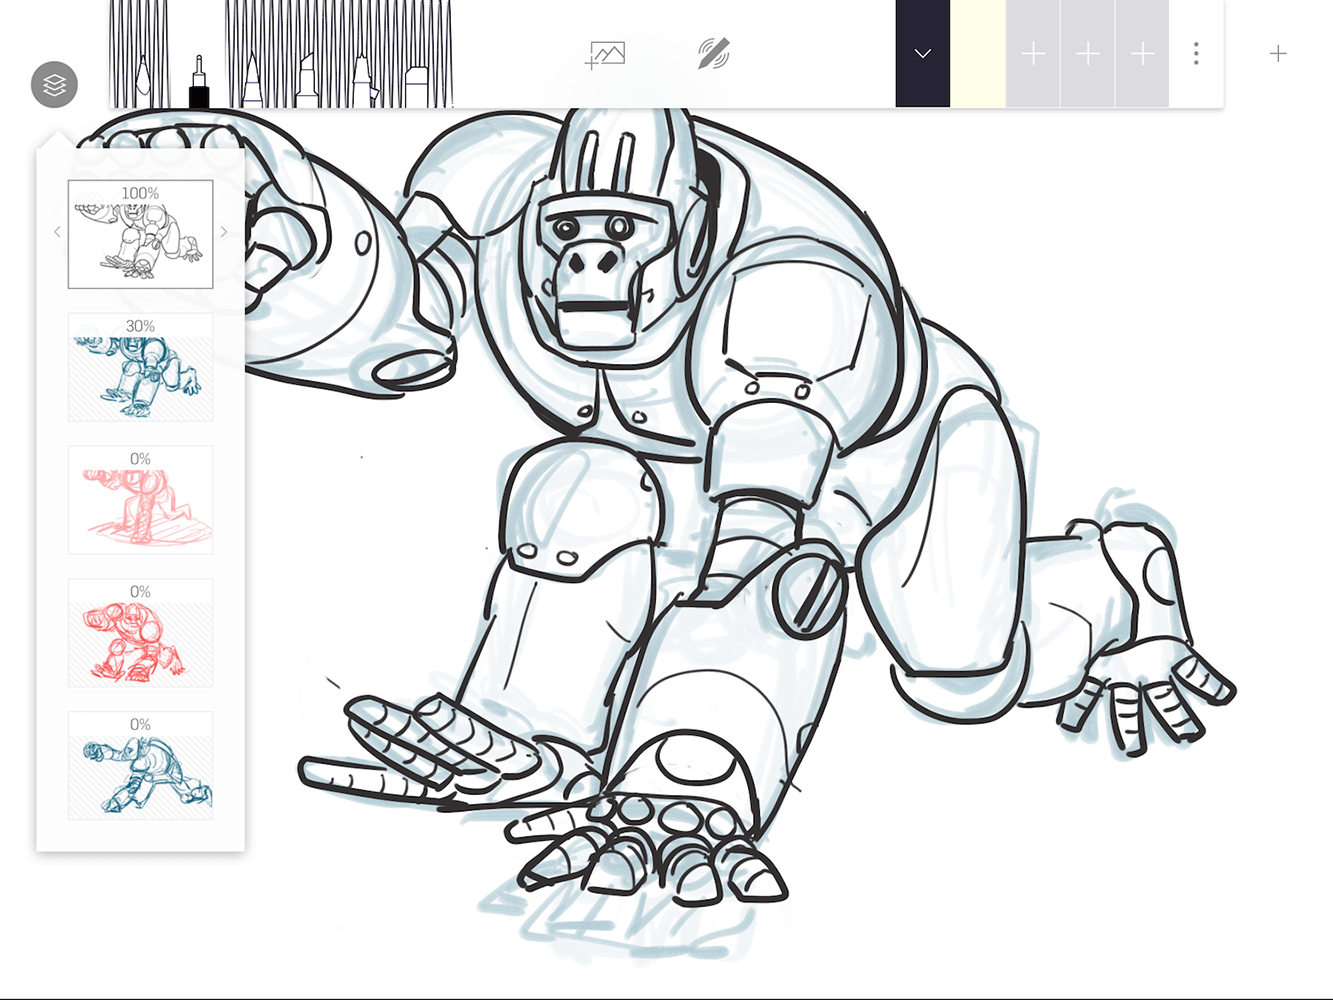1333x1000 pixels.
Task: Tap the stylus connection pen icon
Action: [x=713, y=54]
